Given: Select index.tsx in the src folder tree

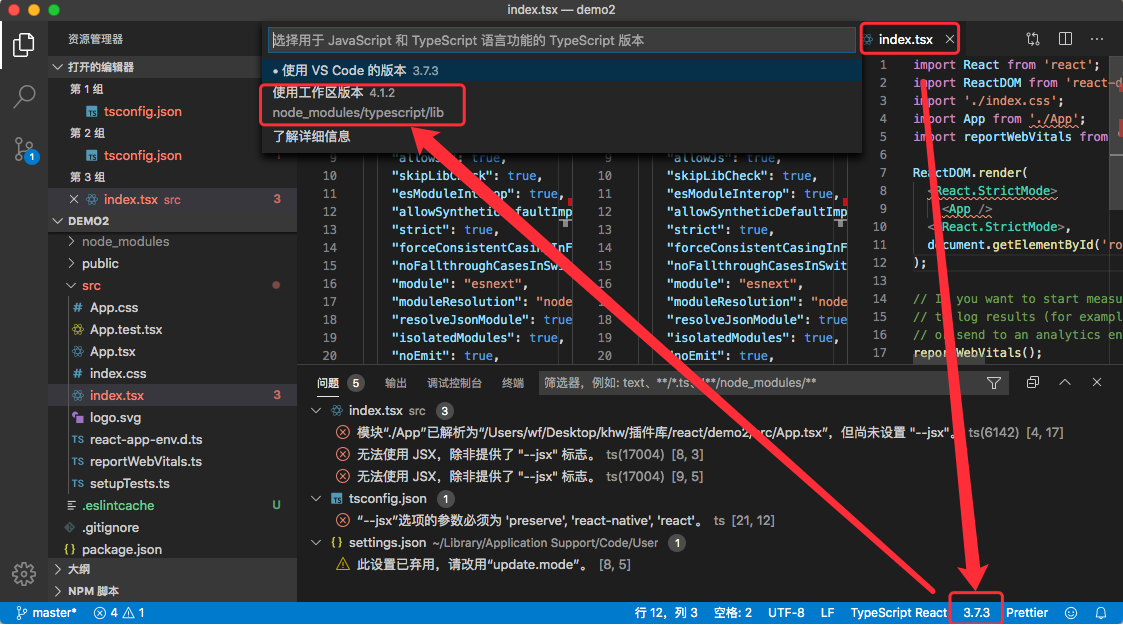Looking at the screenshot, I should 117,395.
